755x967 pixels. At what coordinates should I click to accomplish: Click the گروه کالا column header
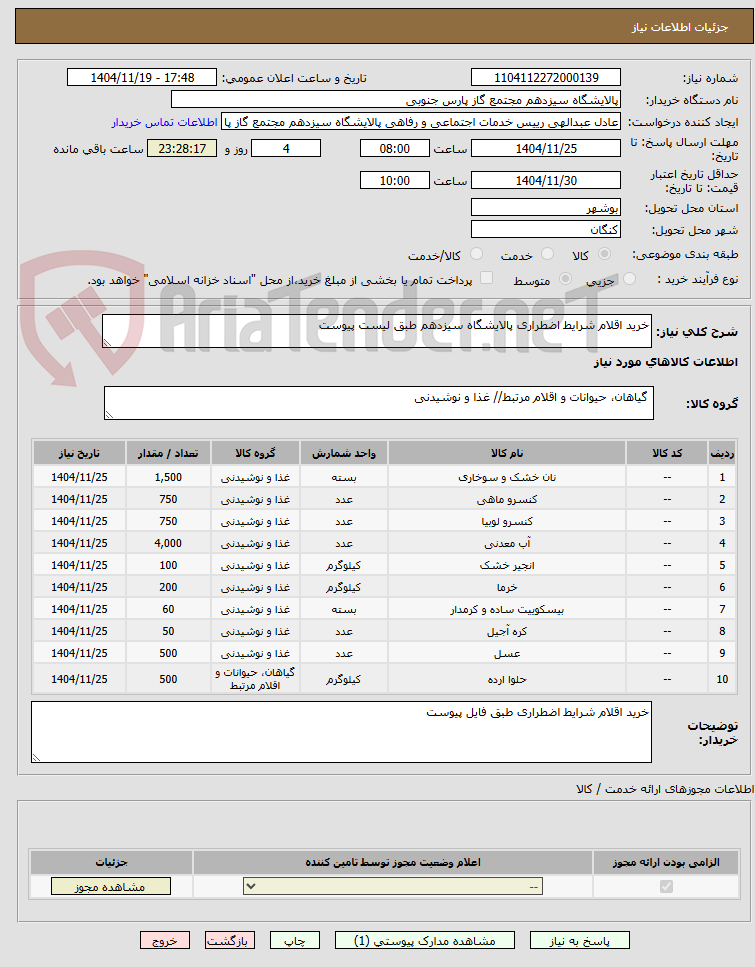[255, 453]
